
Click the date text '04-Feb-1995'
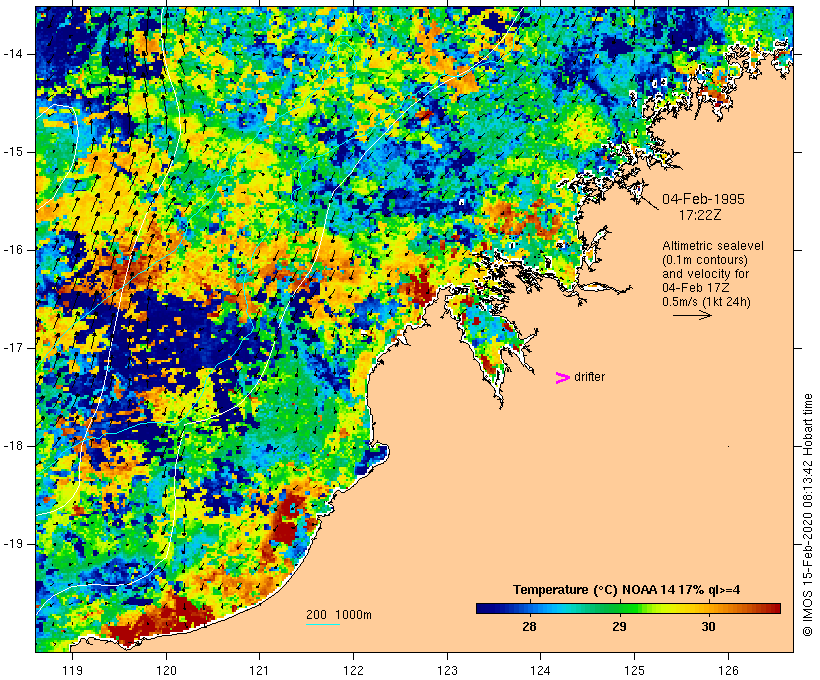(703, 199)
